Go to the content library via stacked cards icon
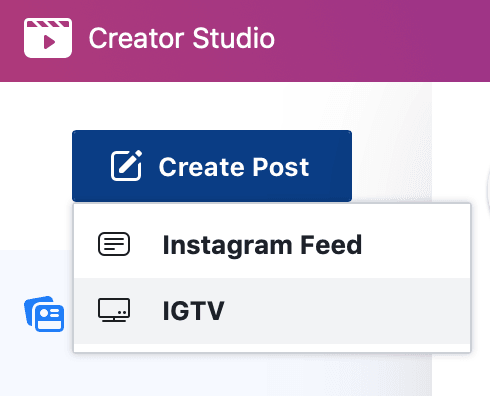This screenshot has width=490, height=396. tap(44, 314)
